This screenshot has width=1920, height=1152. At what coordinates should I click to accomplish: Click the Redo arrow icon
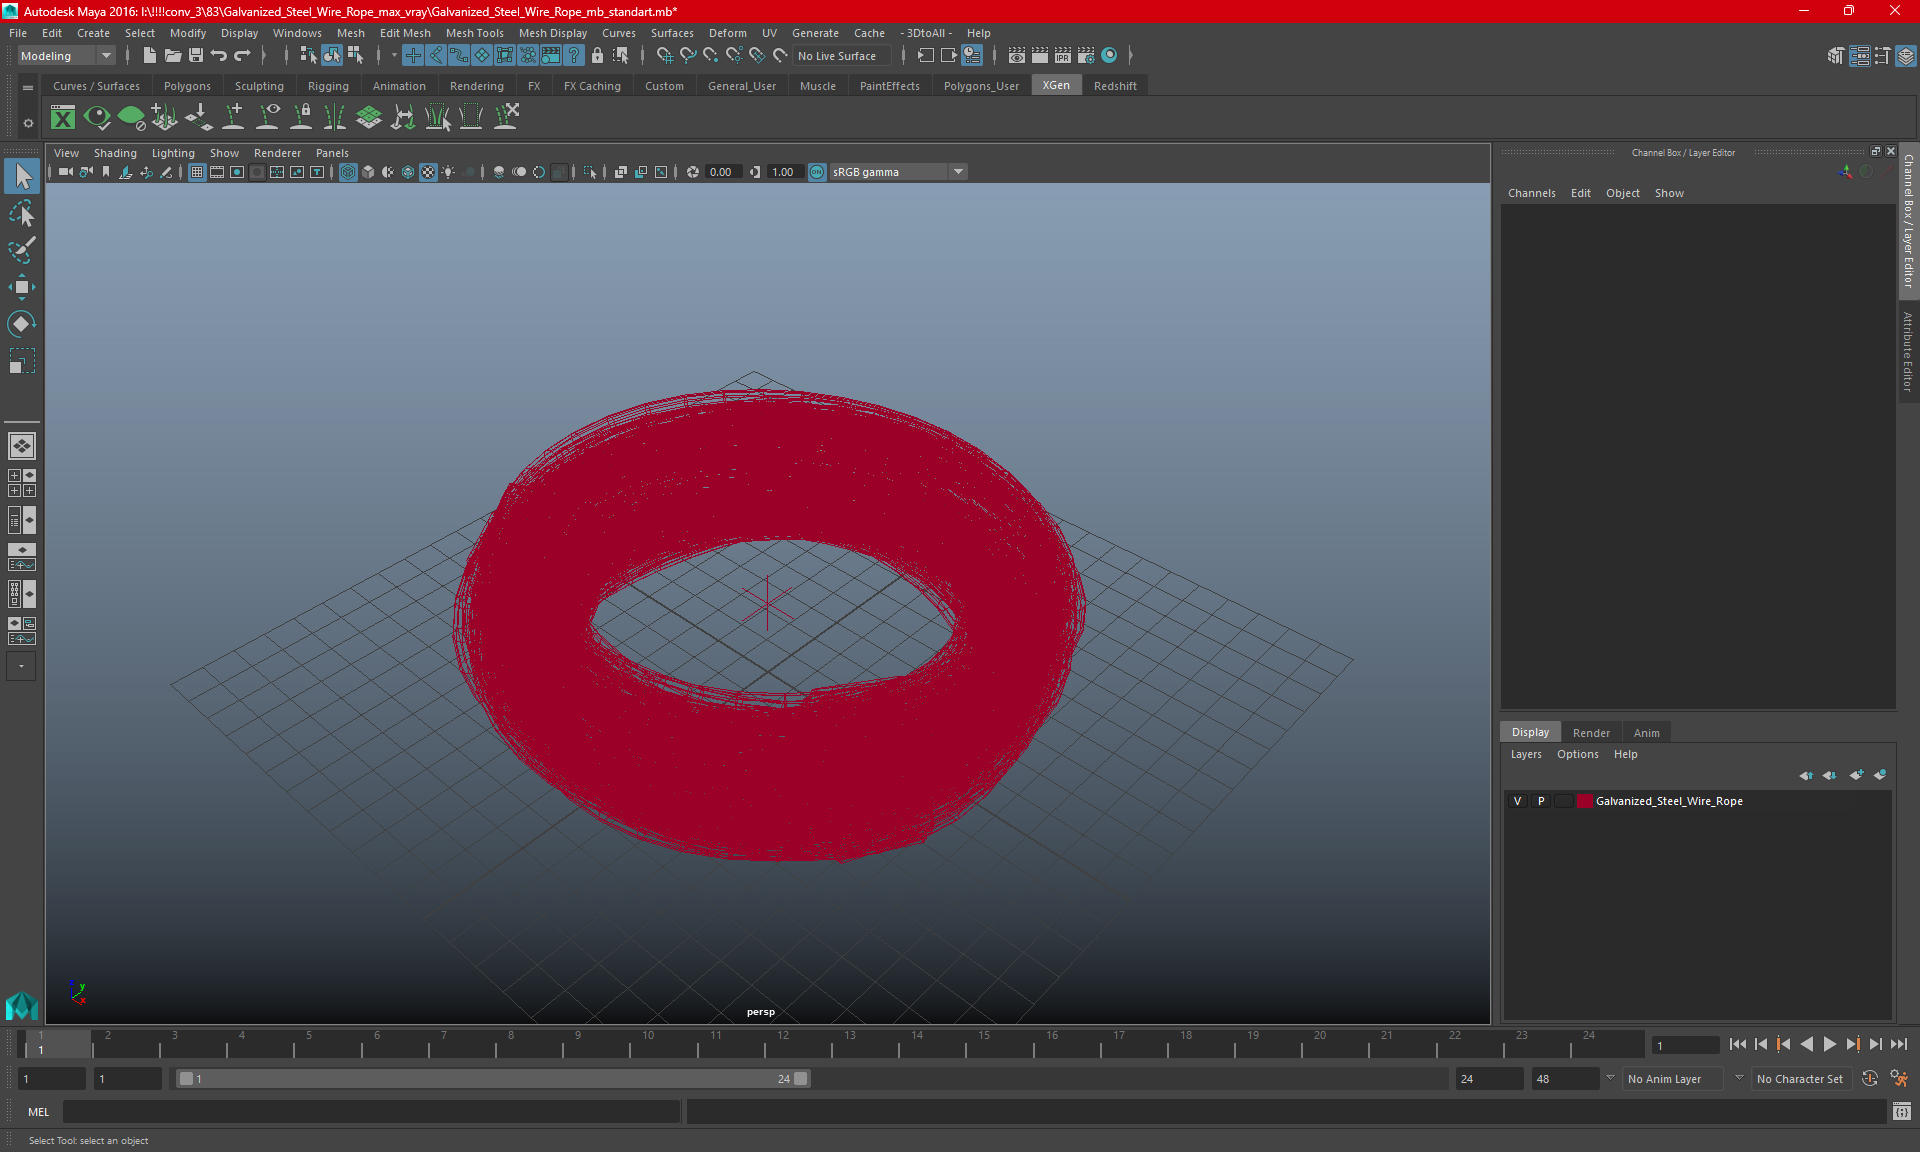[242, 56]
